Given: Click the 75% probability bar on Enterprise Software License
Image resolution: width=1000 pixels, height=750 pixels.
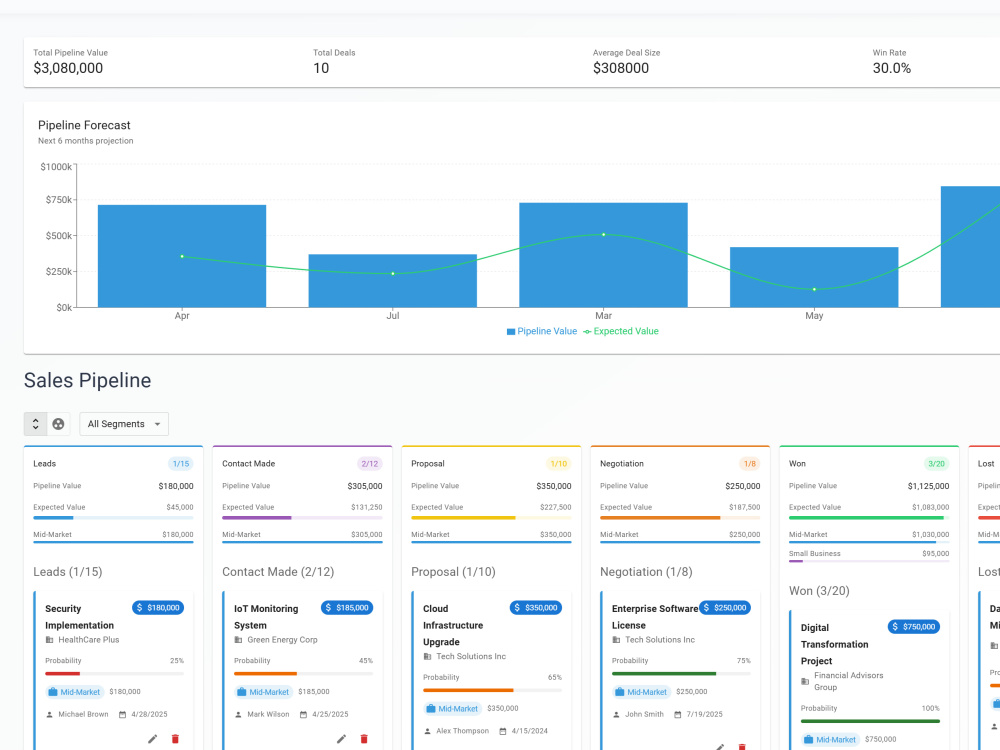Looking at the screenshot, I should tap(681, 673).
